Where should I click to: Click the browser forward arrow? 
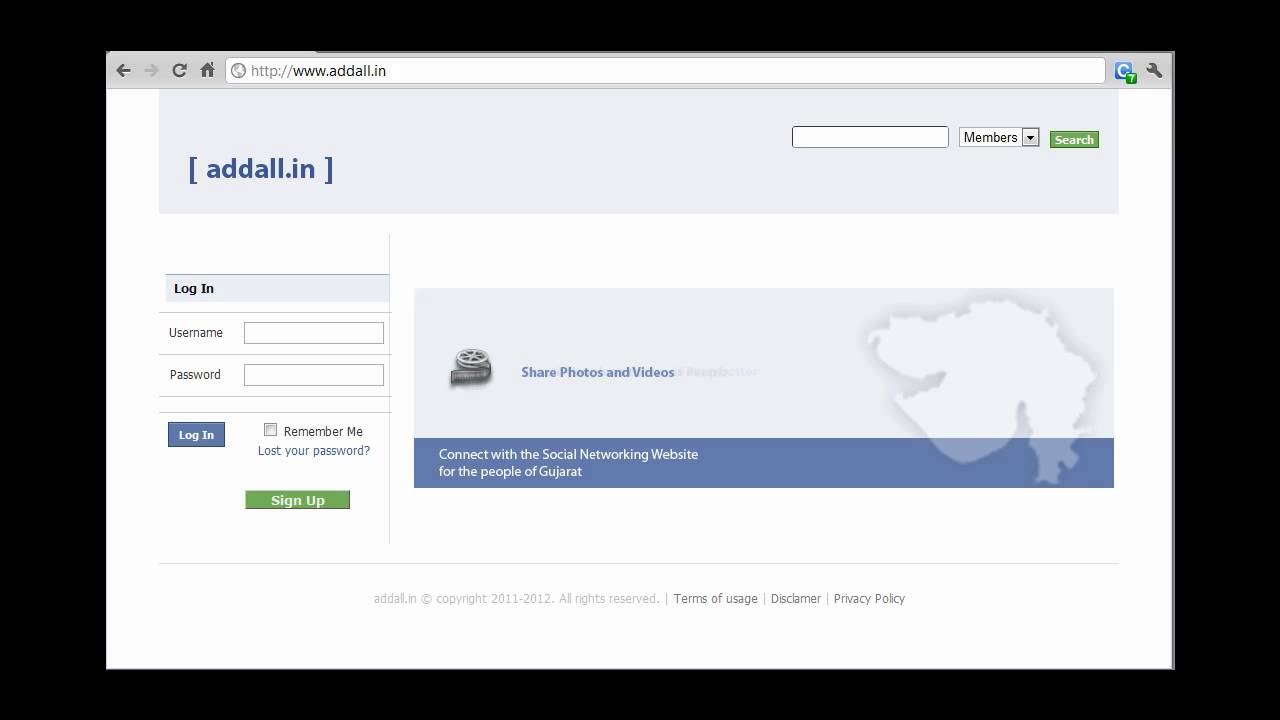click(151, 70)
